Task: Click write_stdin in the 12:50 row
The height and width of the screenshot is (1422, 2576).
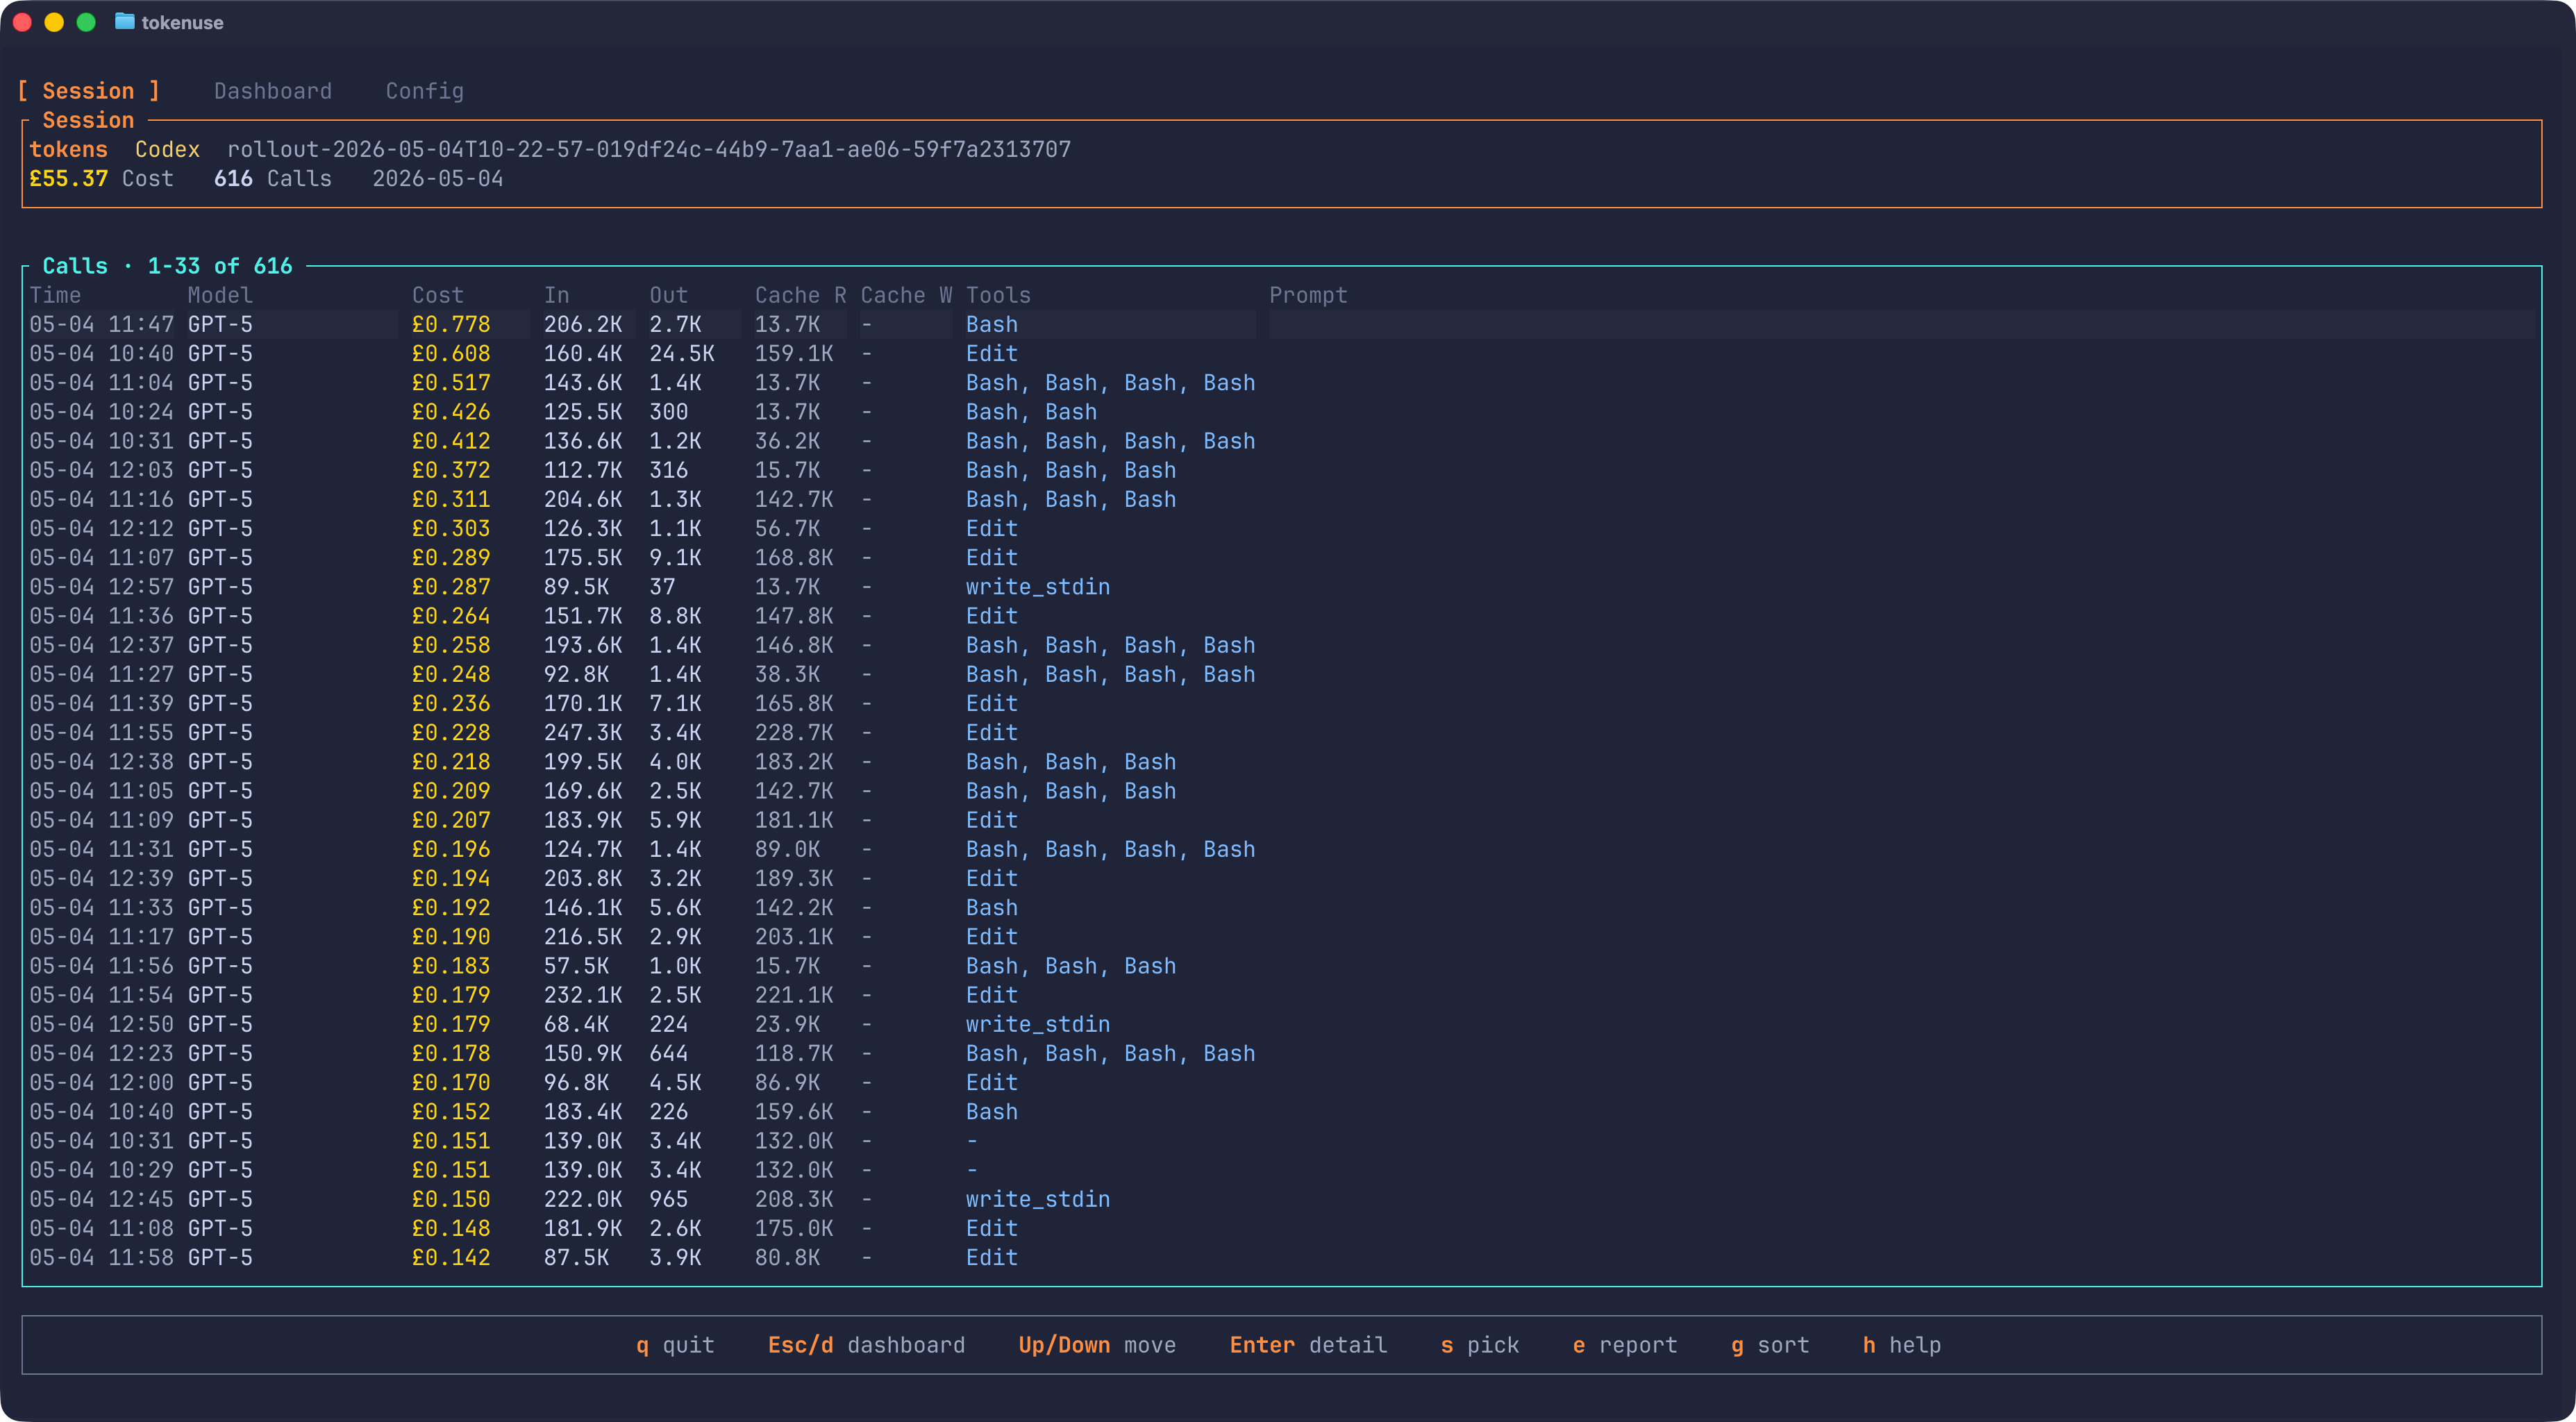Action: tap(1038, 1024)
